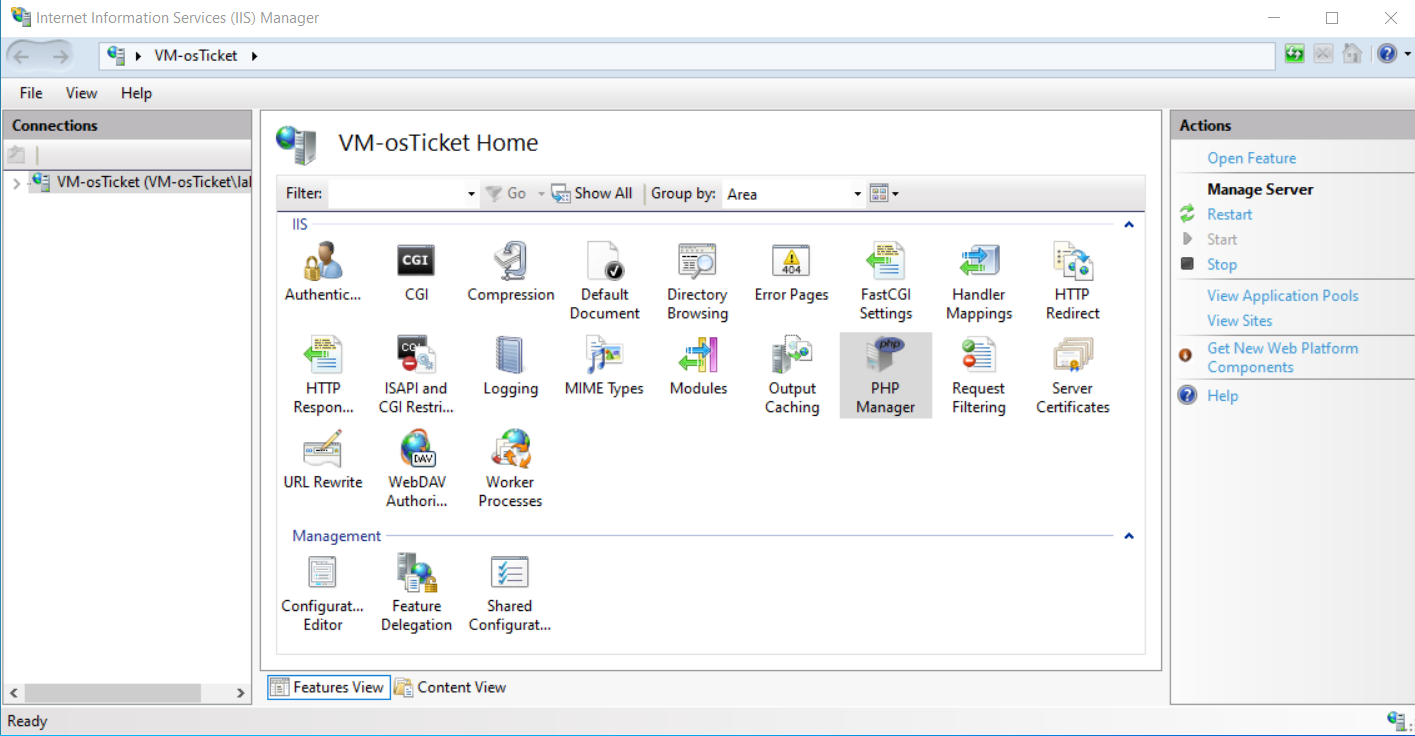Open Directory Browsing feature
The width and height of the screenshot is (1415, 736).
(697, 281)
